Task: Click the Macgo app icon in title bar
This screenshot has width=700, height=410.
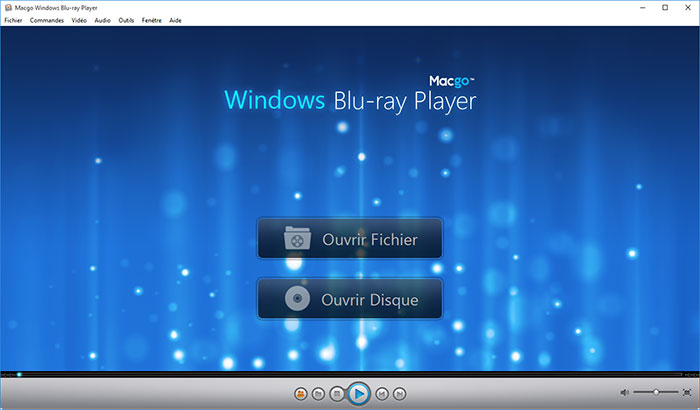Action: [8, 8]
